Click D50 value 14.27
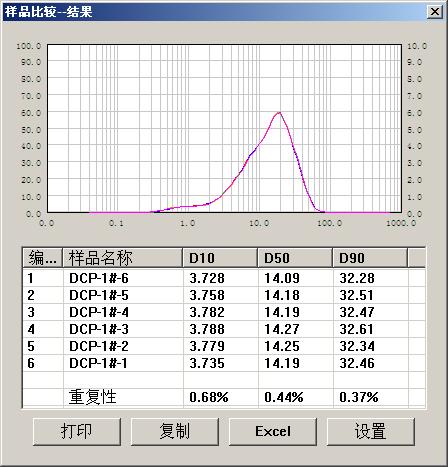The image size is (448, 467). click(282, 329)
